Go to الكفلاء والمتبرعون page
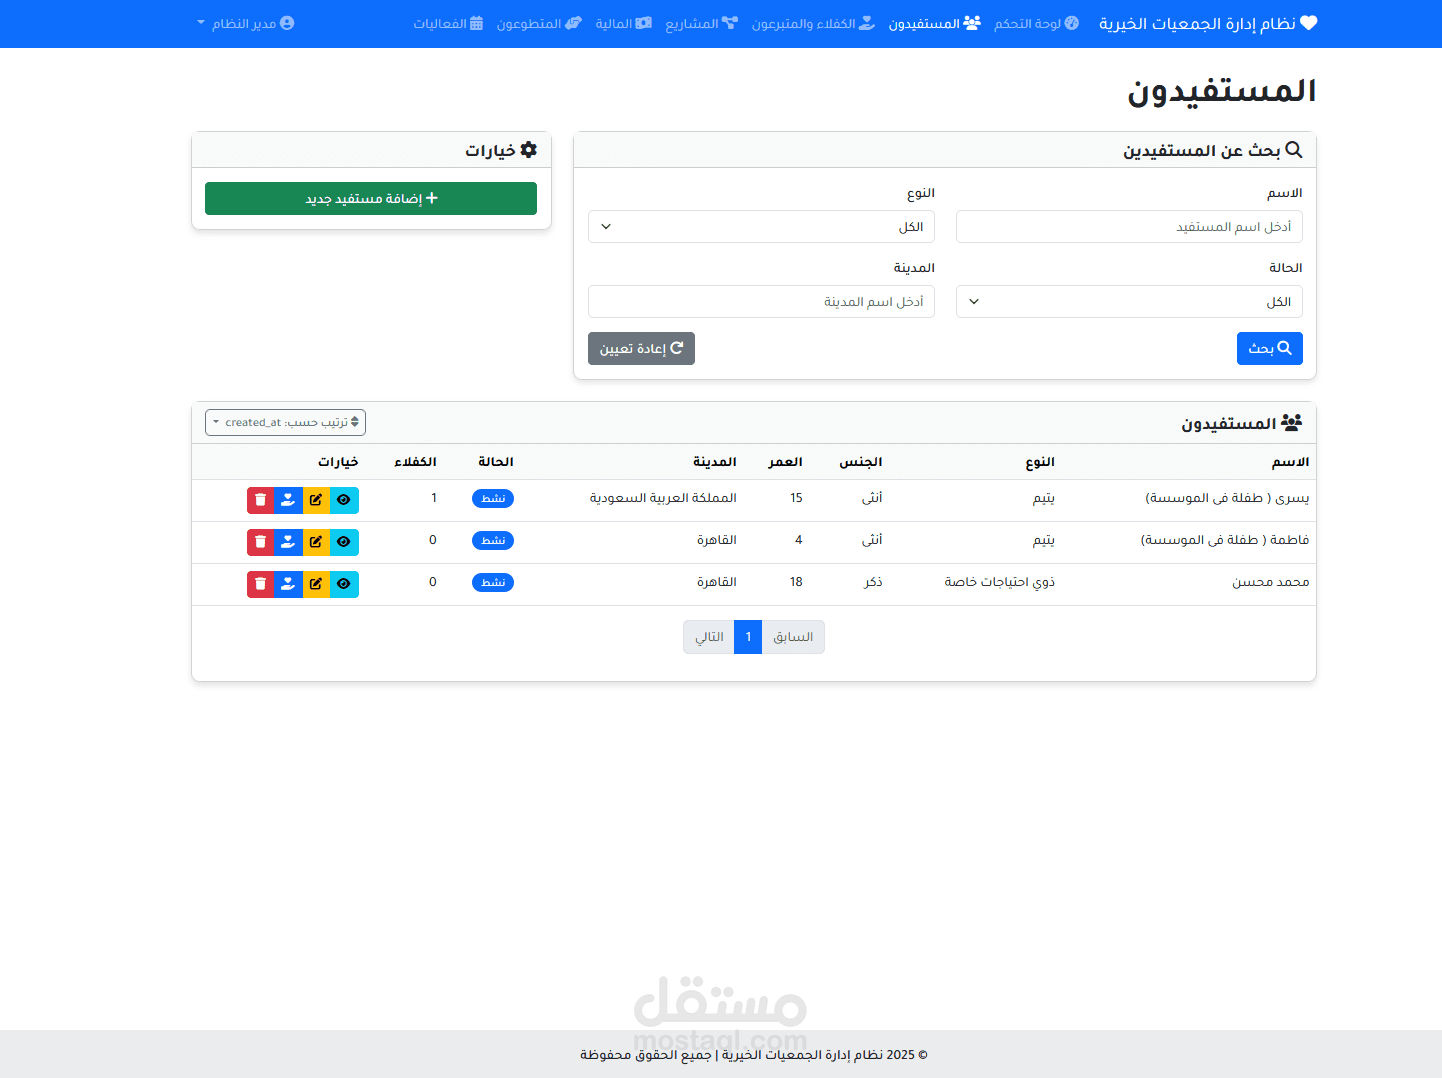Viewport: 1442px width, 1078px height. point(813,23)
